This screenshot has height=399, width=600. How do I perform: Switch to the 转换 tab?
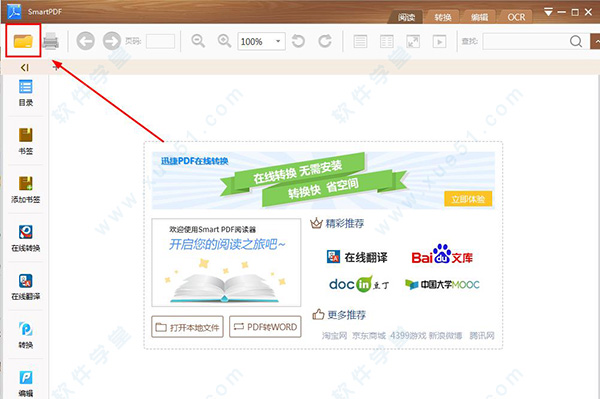(443, 17)
